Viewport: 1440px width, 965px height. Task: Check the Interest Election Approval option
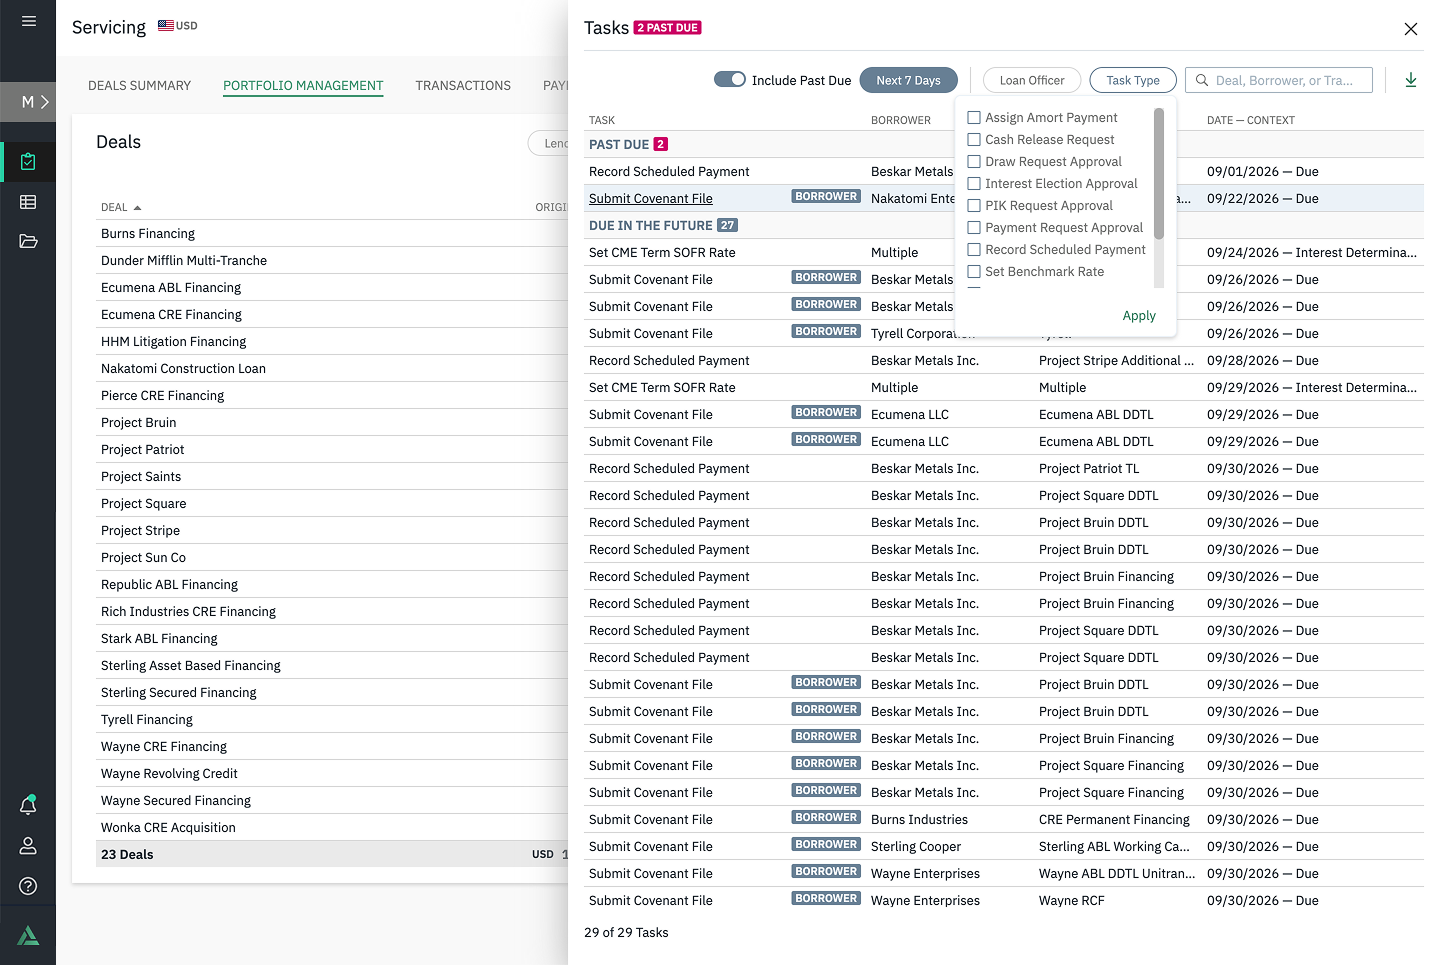point(974,184)
